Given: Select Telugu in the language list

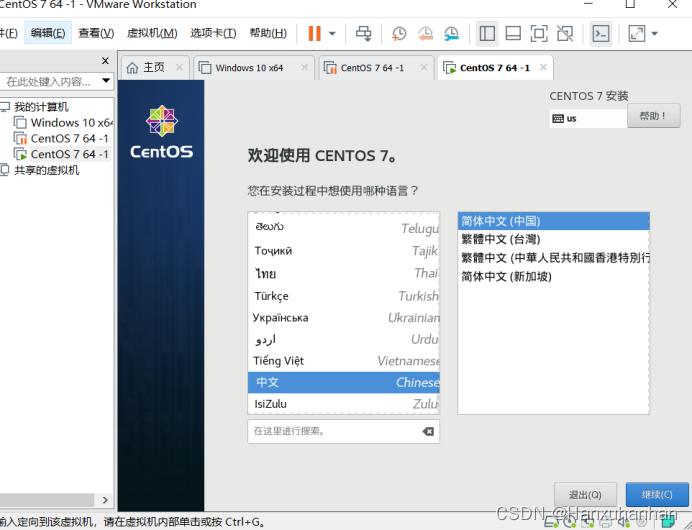Looking at the screenshot, I should tap(344, 227).
